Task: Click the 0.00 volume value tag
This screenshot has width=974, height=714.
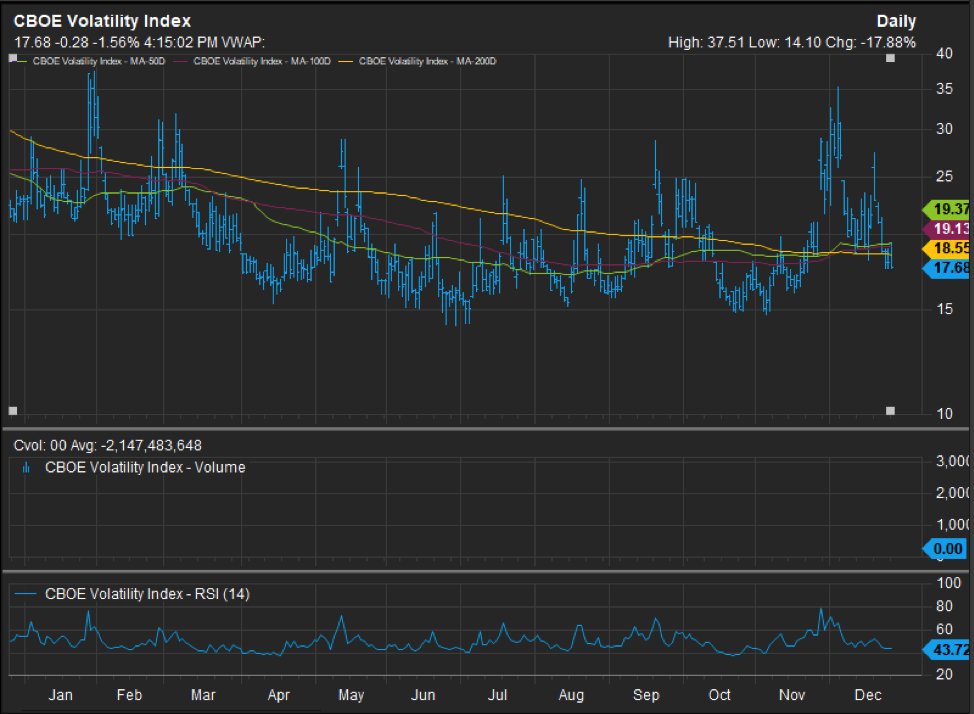Action: tap(945, 549)
